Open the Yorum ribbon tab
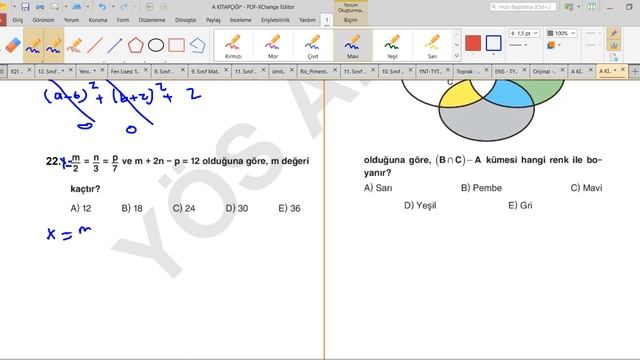Screen dimensions: 640x360 pyautogui.click(x=71, y=20)
